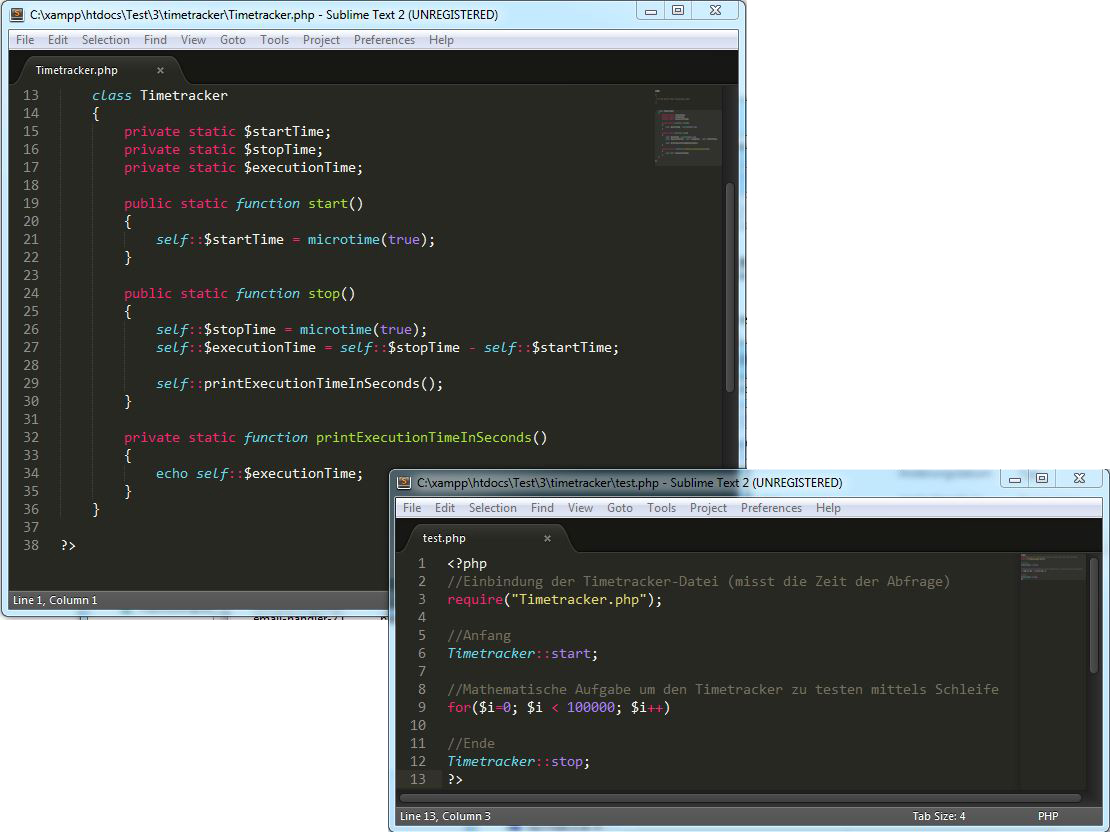
Task: Click horizontal scrollbar in test.php window
Action: point(741,798)
